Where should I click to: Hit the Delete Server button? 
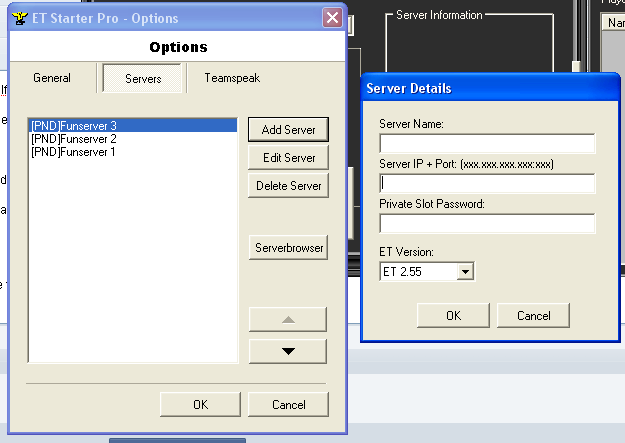(x=288, y=186)
